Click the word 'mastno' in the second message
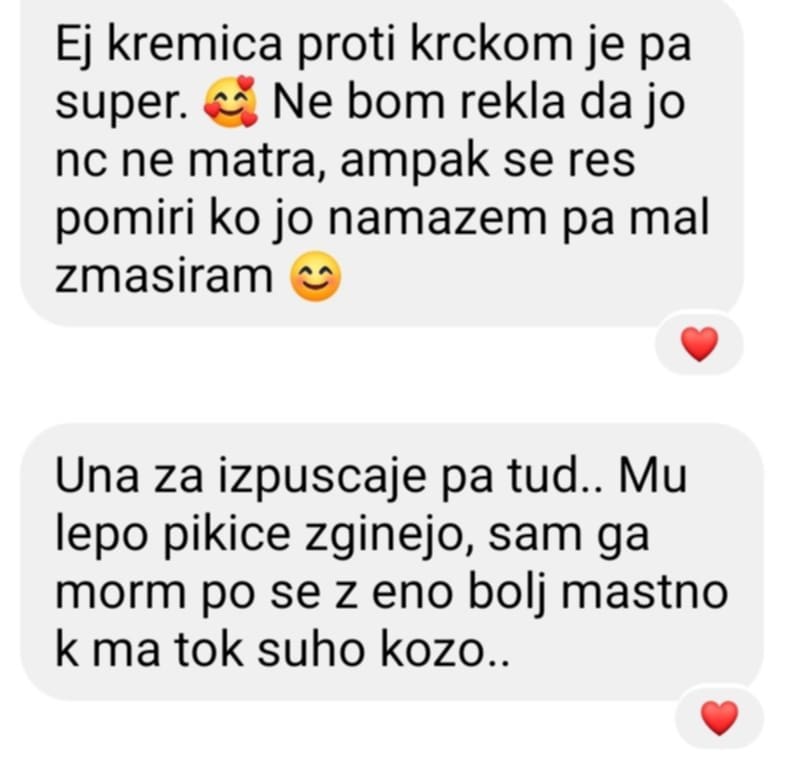 [x=645, y=593]
